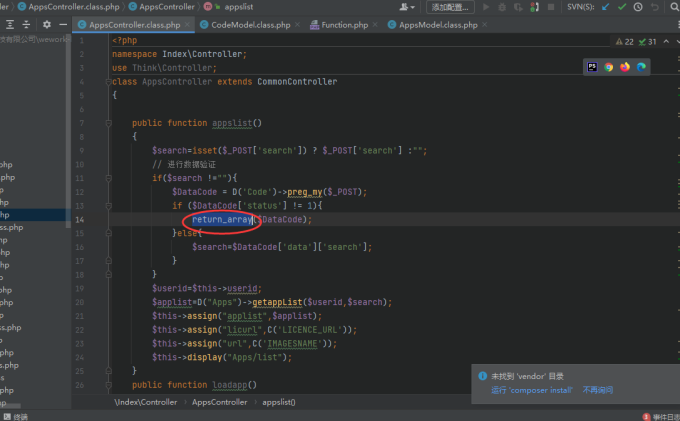Collapse loadapp function fold marker line 26
The width and height of the screenshot is (680, 421).
(108, 385)
